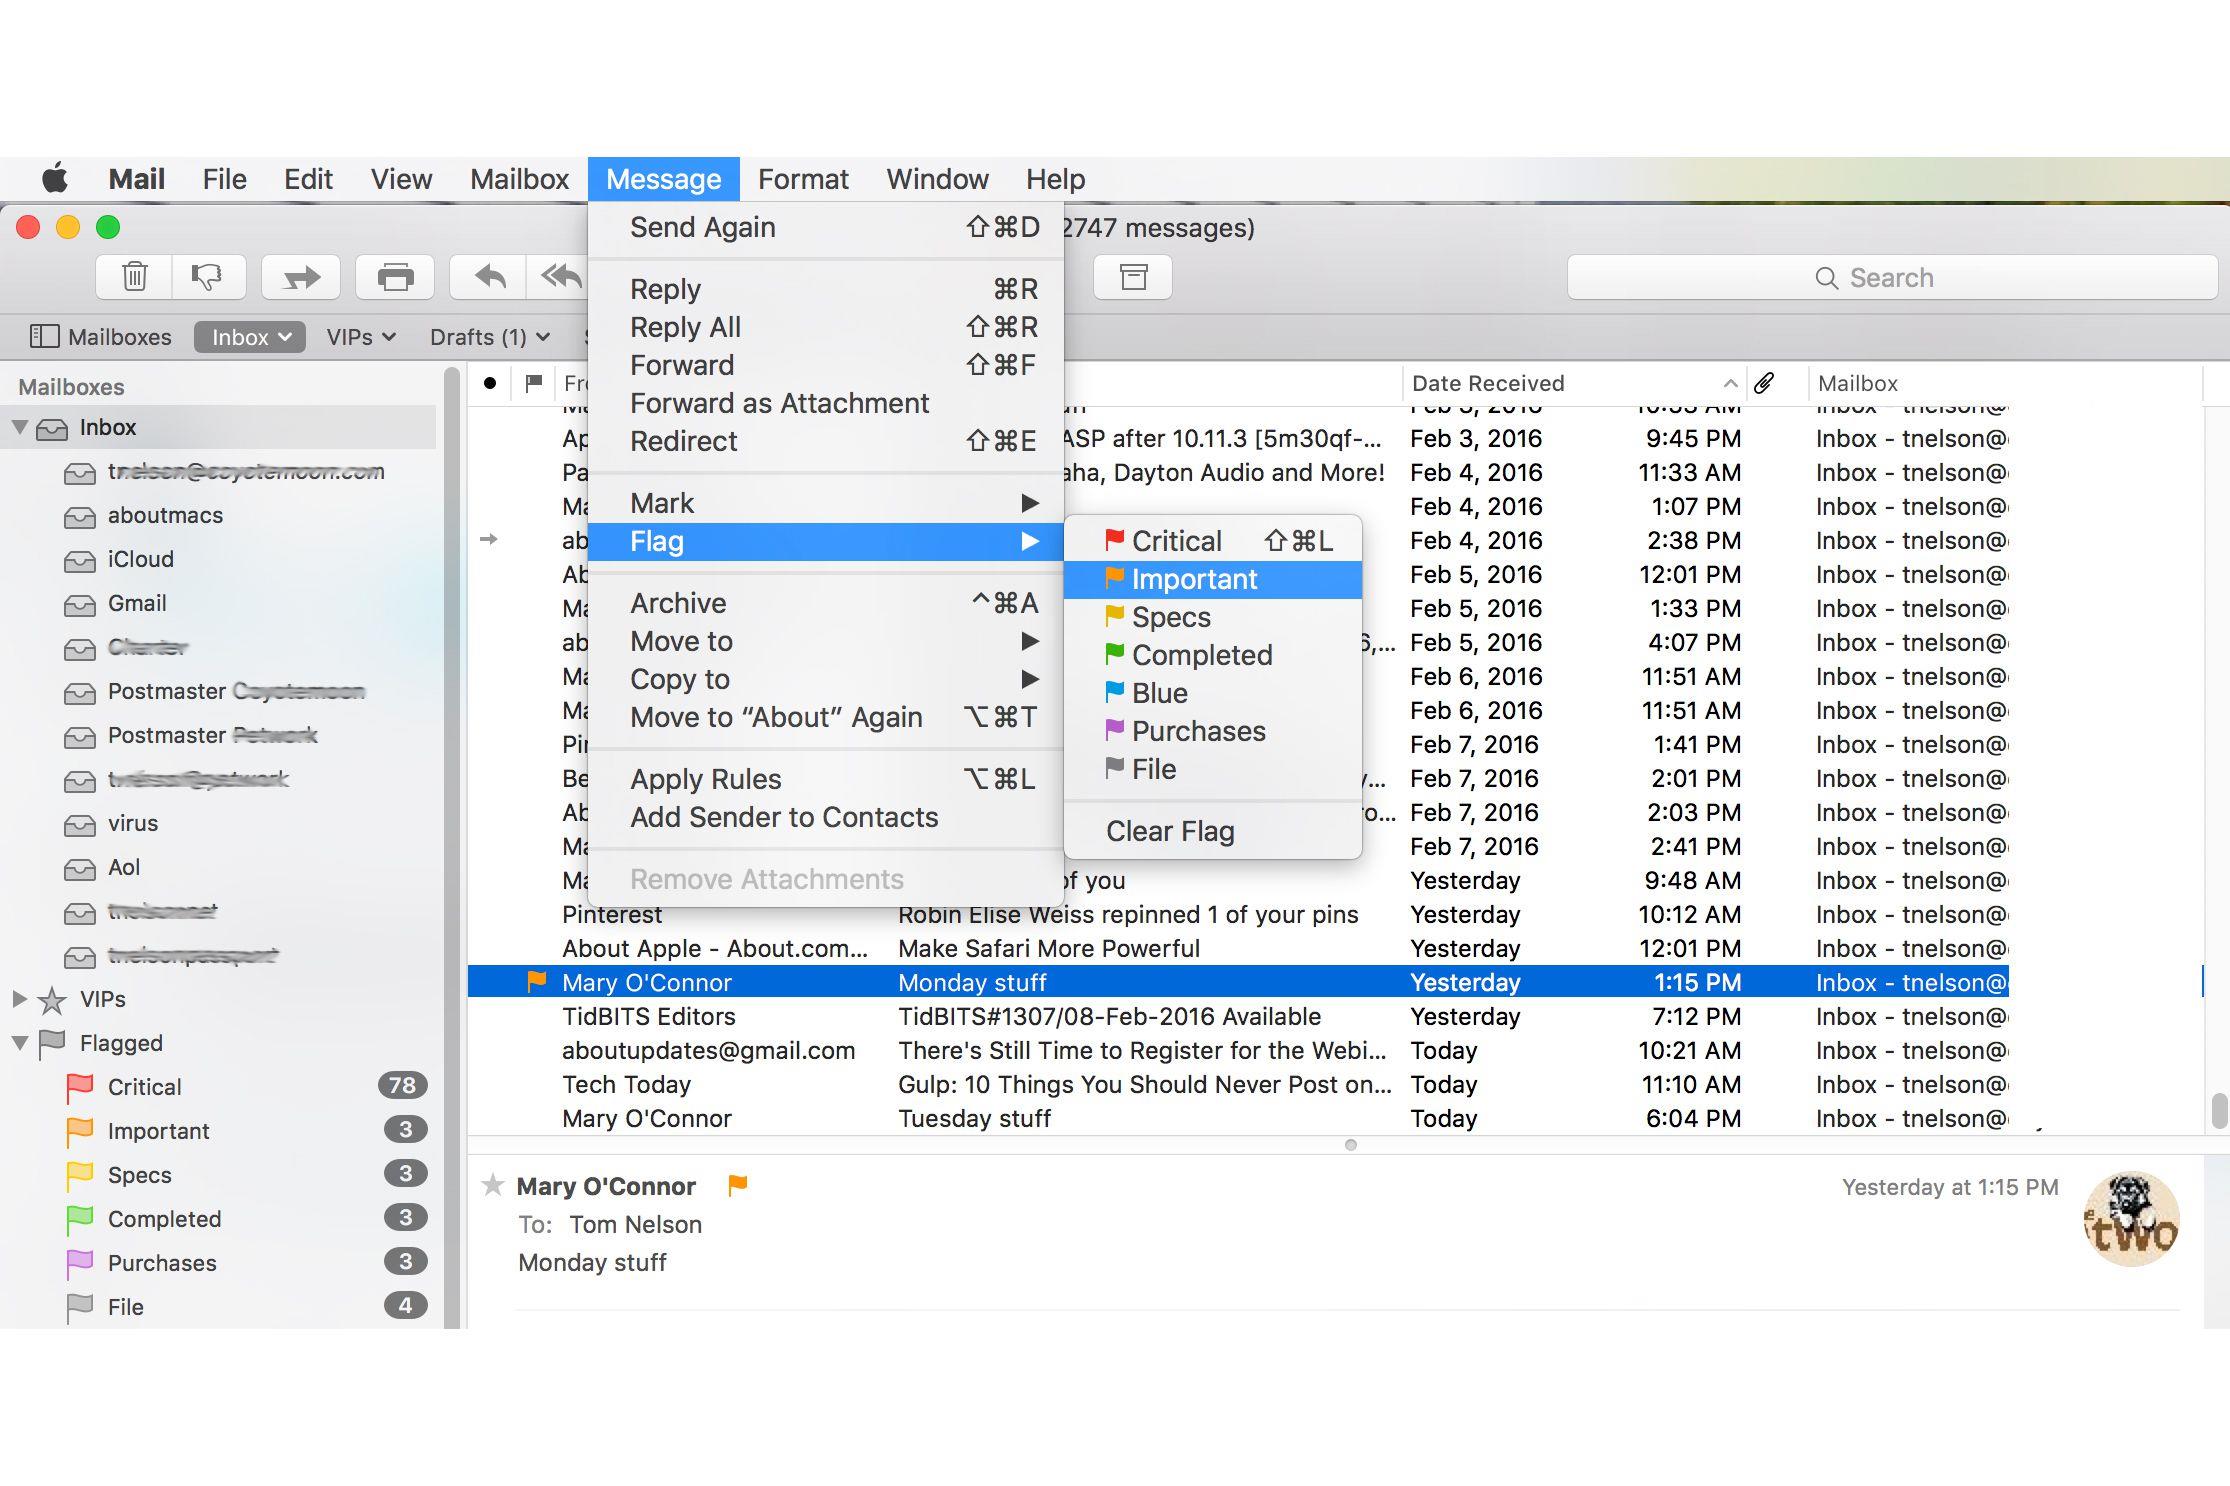Choose Redirect from the Message menu
The image size is (2230, 1486).
[x=825, y=441]
